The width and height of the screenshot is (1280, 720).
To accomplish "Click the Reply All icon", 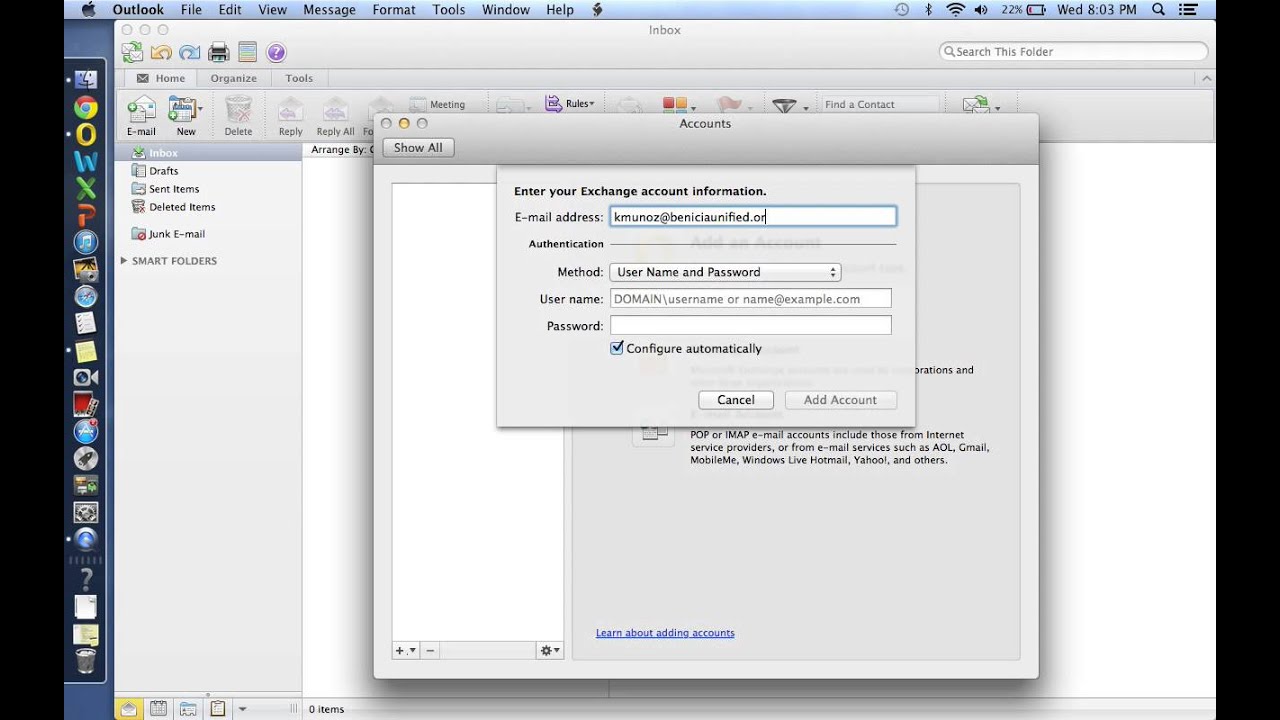I will (335, 115).
